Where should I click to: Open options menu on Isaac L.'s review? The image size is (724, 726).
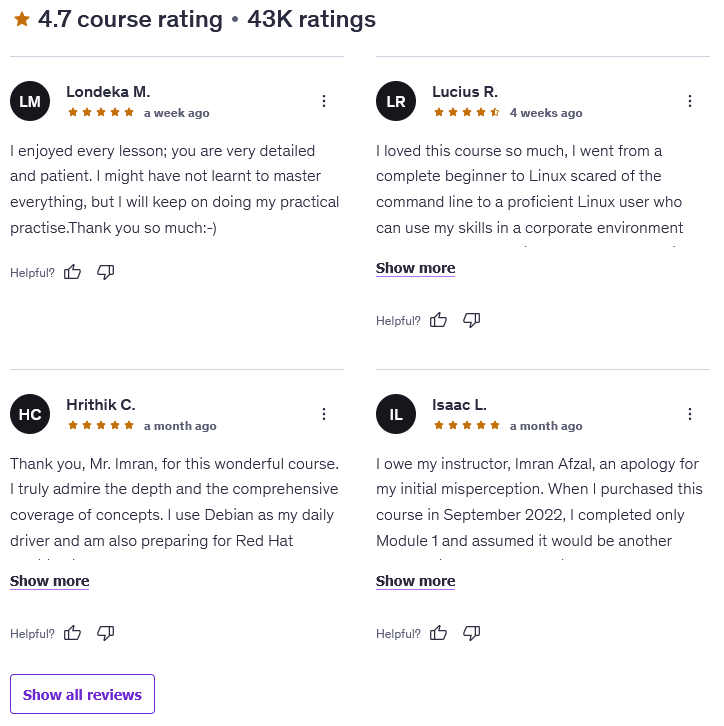690,414
